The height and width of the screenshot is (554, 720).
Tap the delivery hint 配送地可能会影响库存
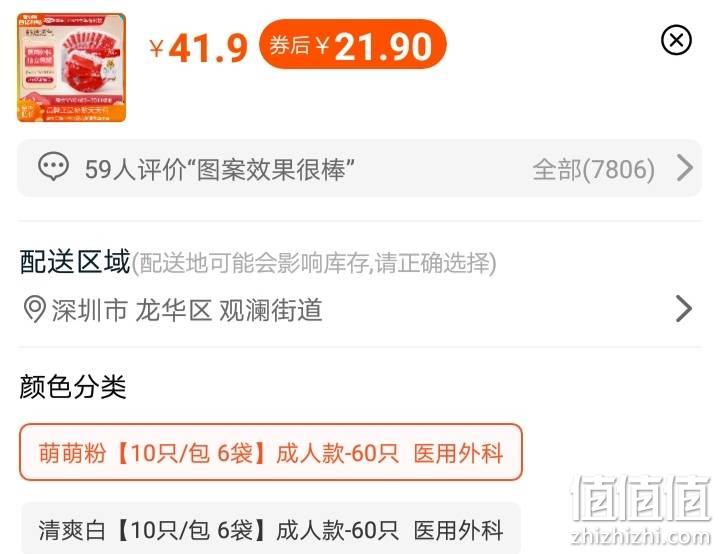pos(314,263)
